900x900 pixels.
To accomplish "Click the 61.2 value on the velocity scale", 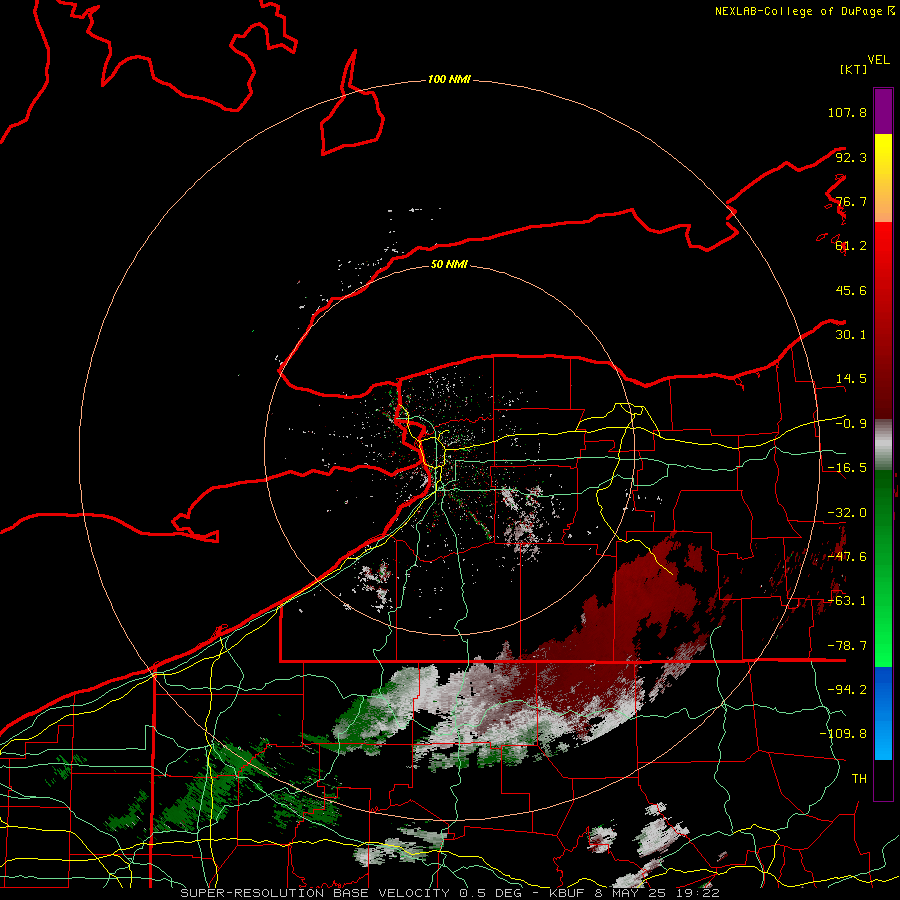I will 851,246.
